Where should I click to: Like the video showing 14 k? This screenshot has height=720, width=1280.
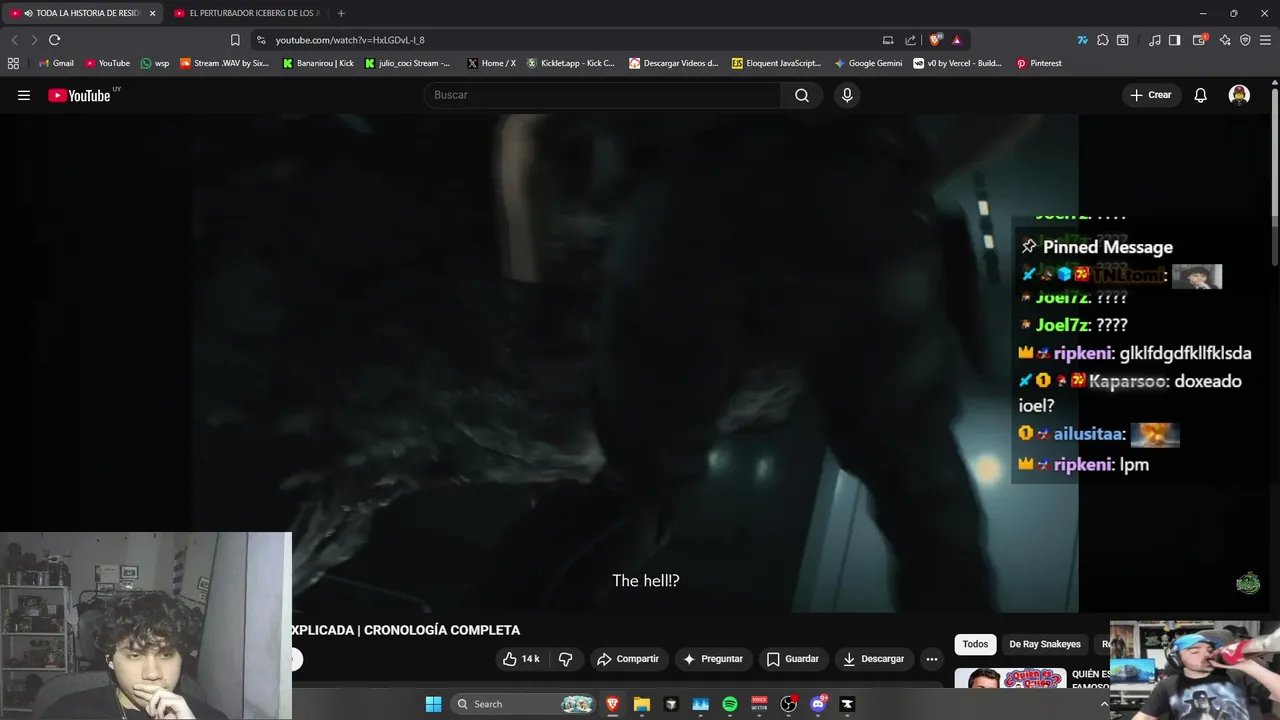click(521, 659)
